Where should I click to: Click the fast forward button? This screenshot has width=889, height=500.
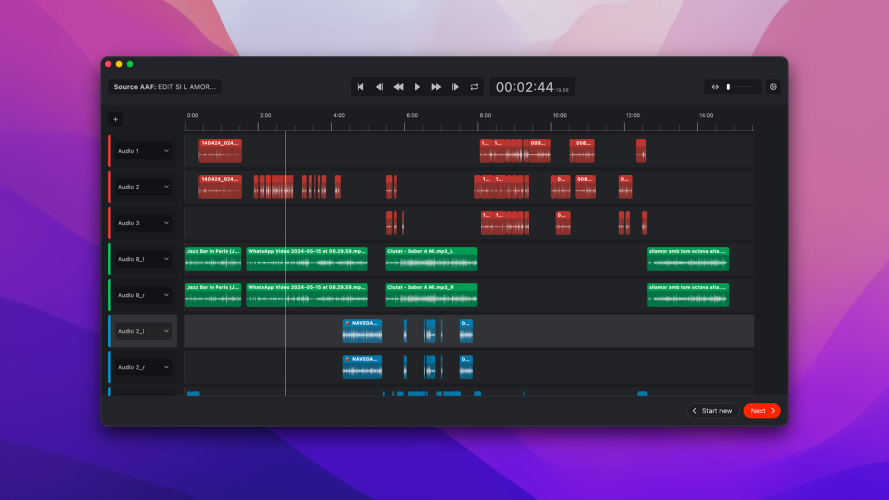[x=436, y=87]
